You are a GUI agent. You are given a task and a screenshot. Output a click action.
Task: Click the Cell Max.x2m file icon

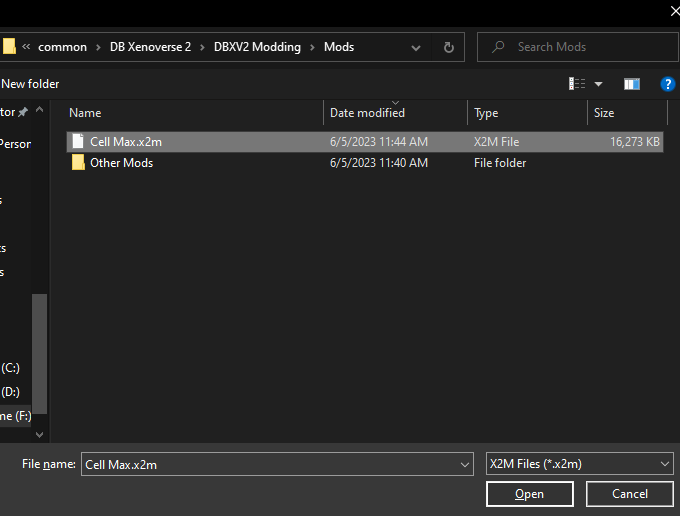click(x=78, y=141)
